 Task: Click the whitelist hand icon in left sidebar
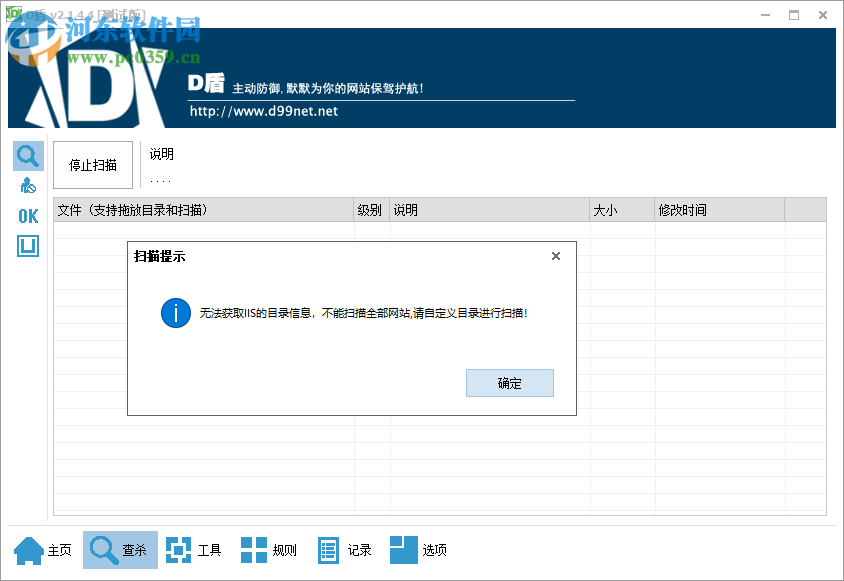pyautogui.click(x=27, y=184)
